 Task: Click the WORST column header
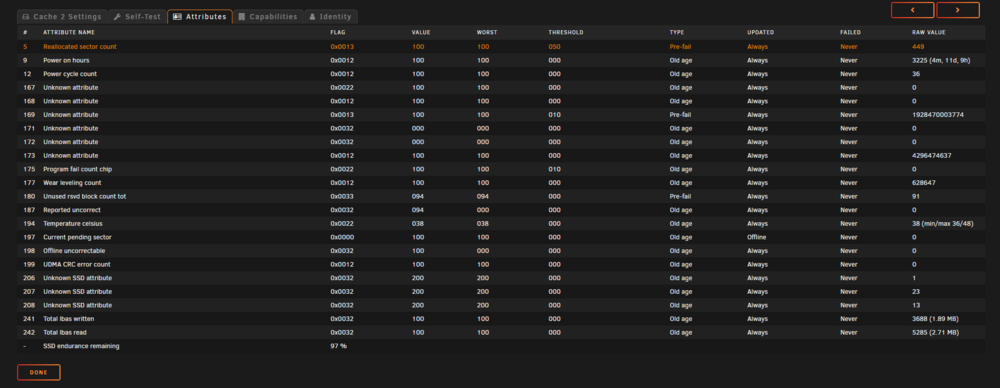point(487,32)
